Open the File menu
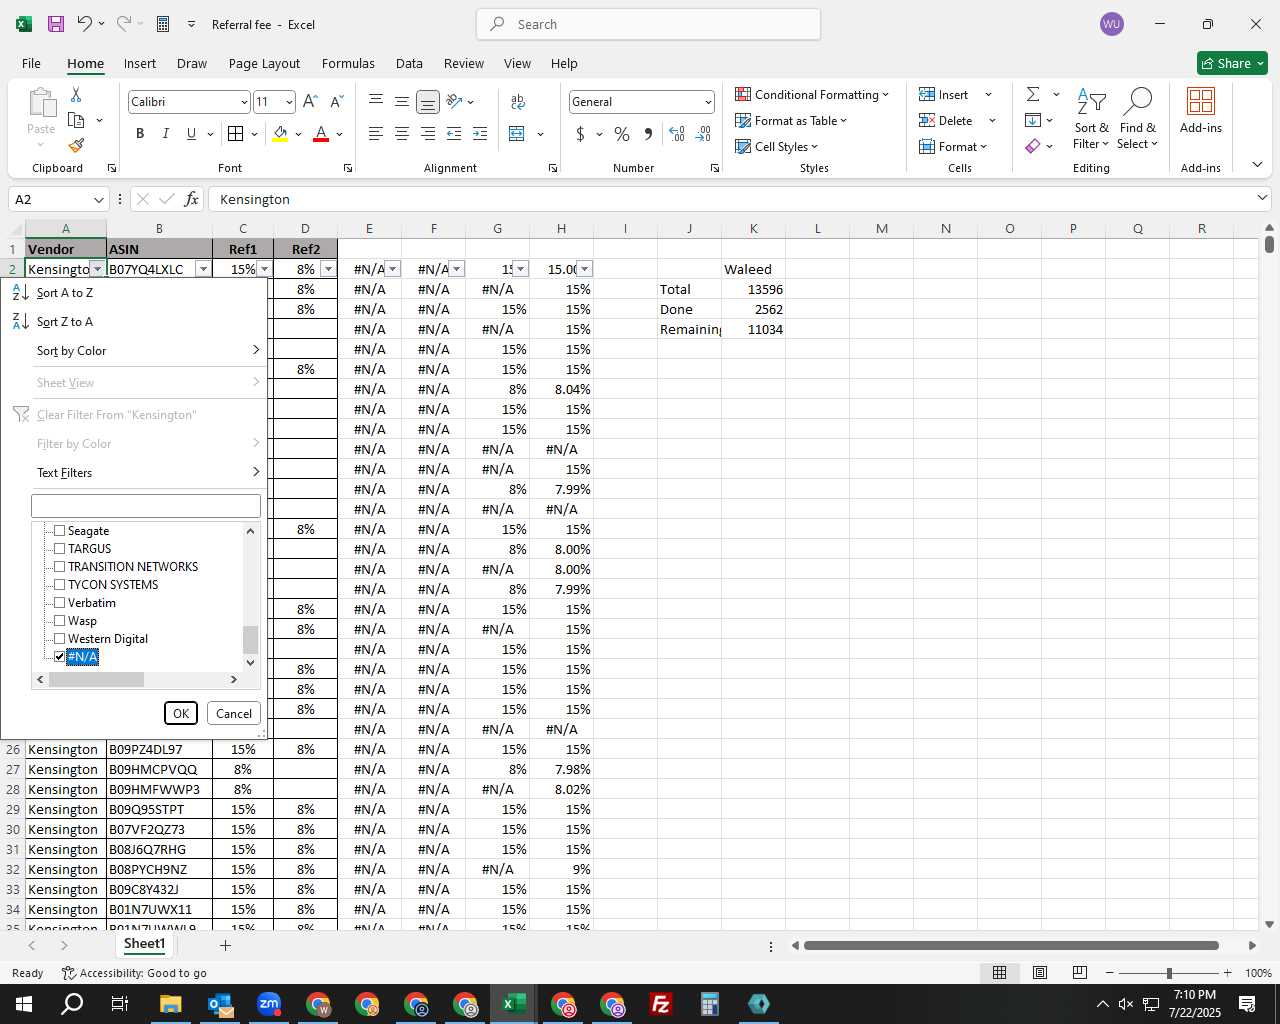 (31, 63)
